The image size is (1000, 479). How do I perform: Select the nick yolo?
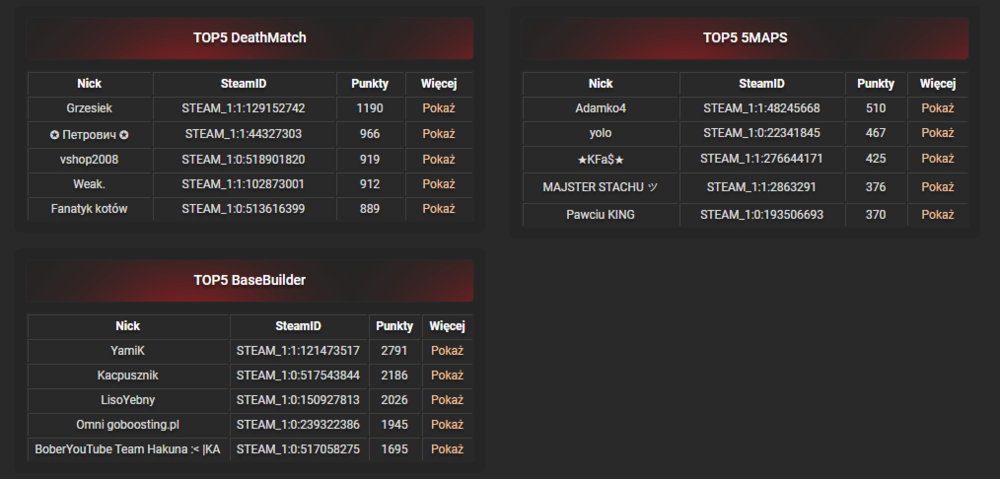coord(601,133)
